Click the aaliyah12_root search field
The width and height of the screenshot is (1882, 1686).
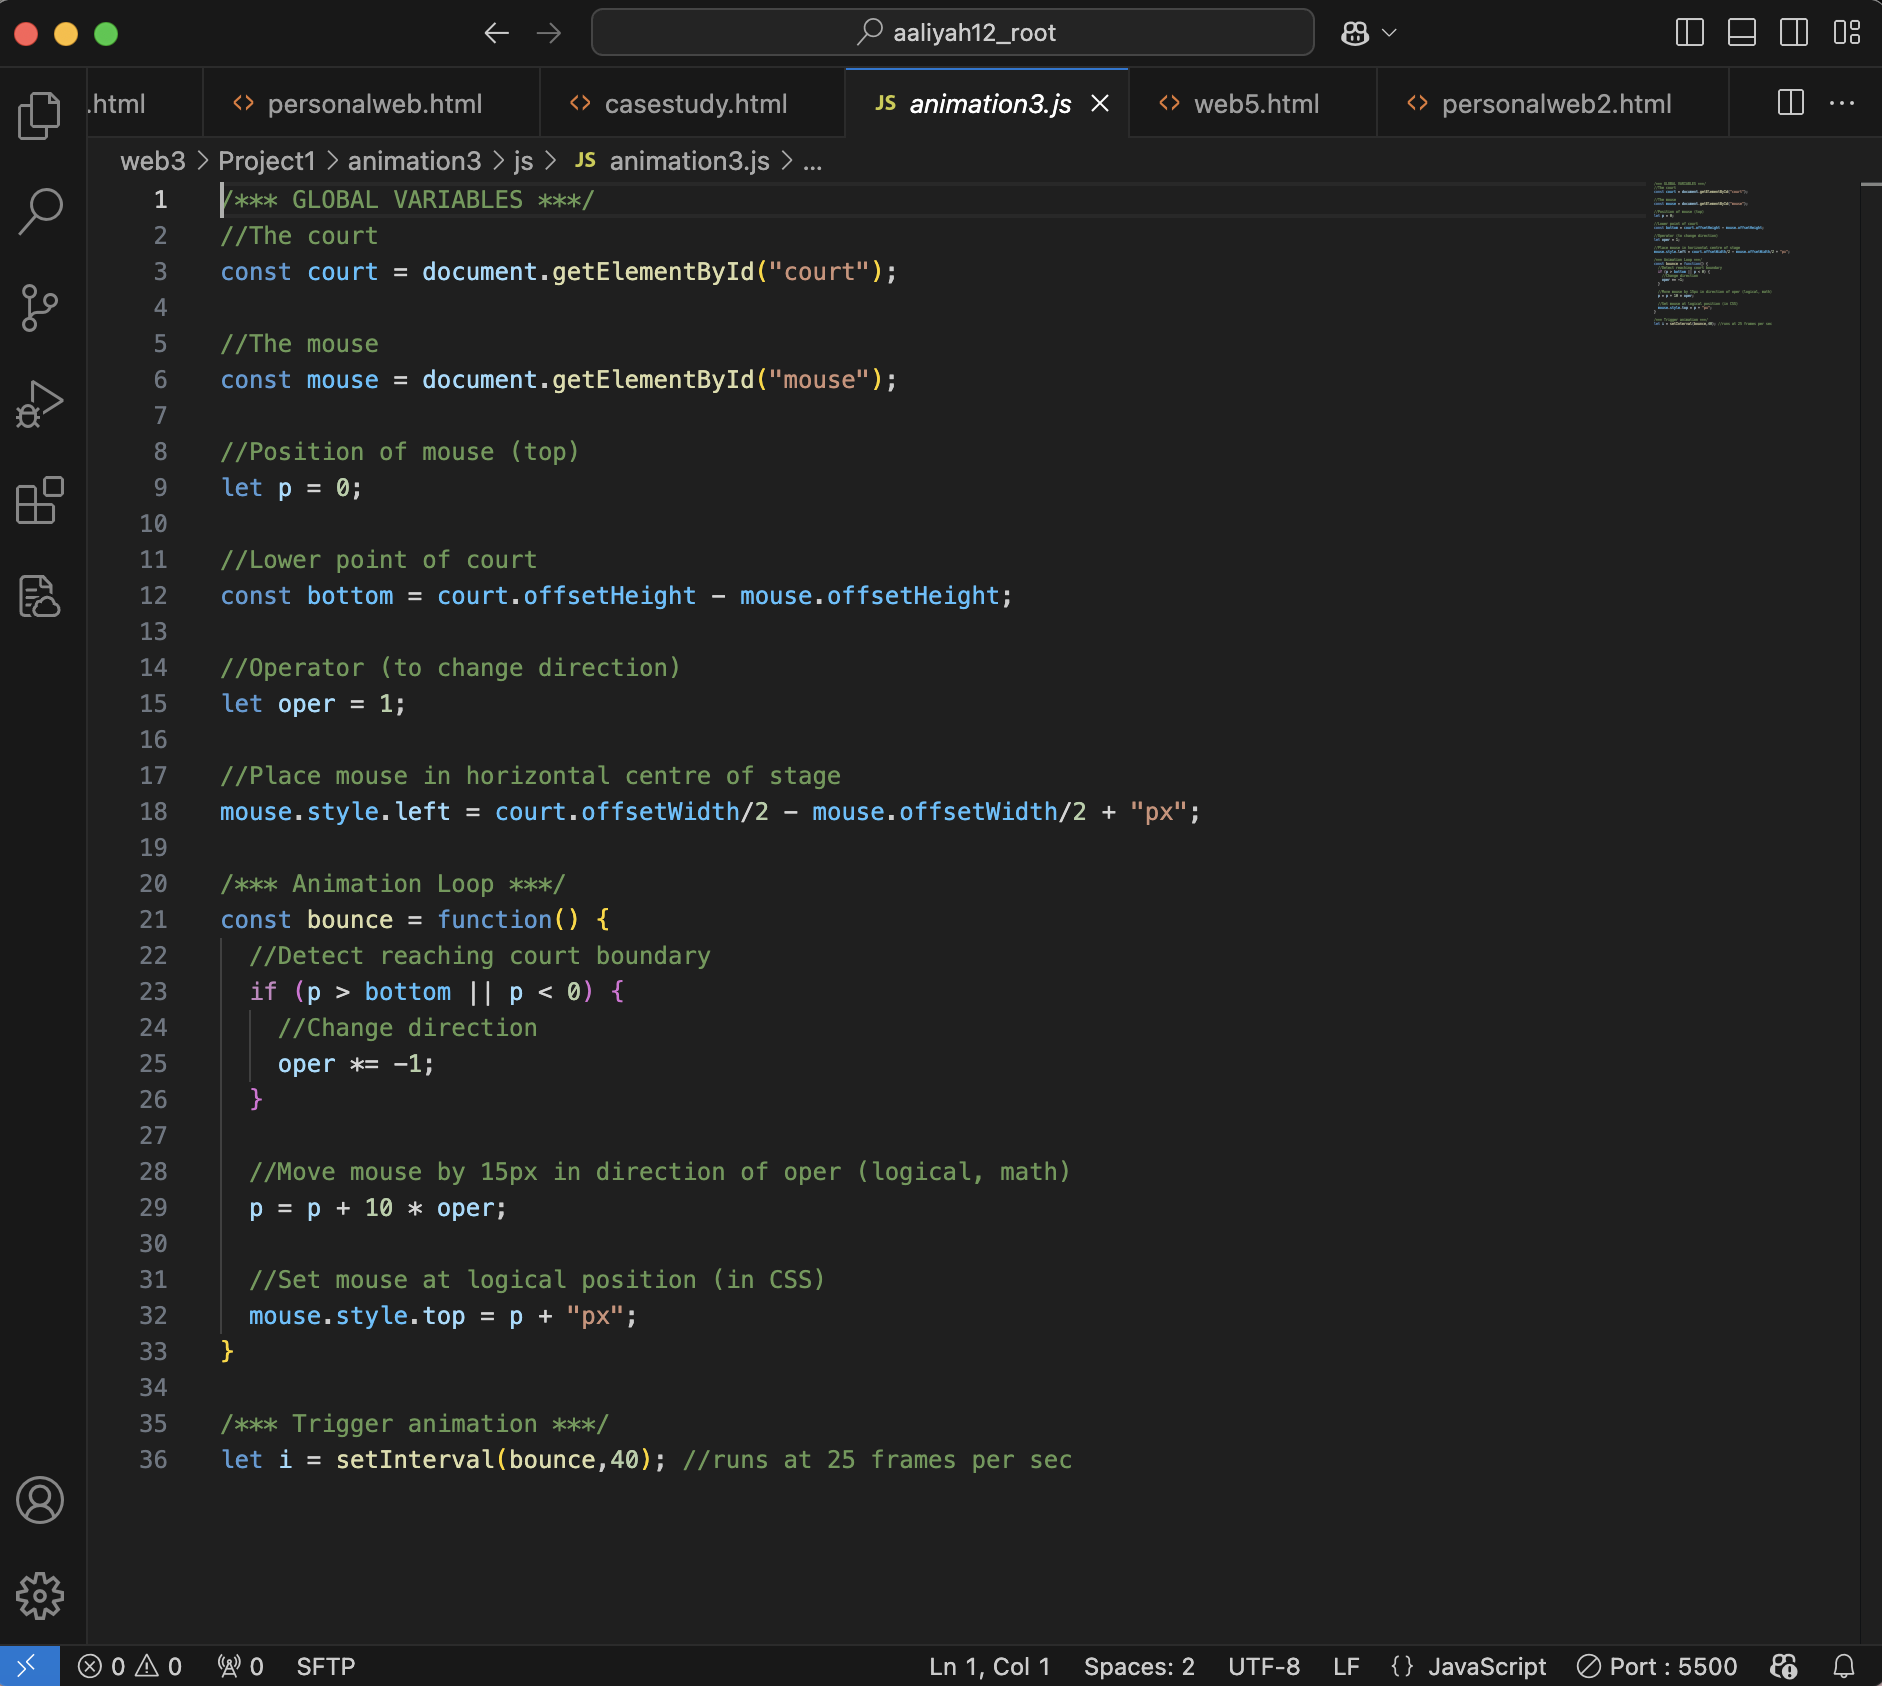pyautogui.click(x=952, y=33)
